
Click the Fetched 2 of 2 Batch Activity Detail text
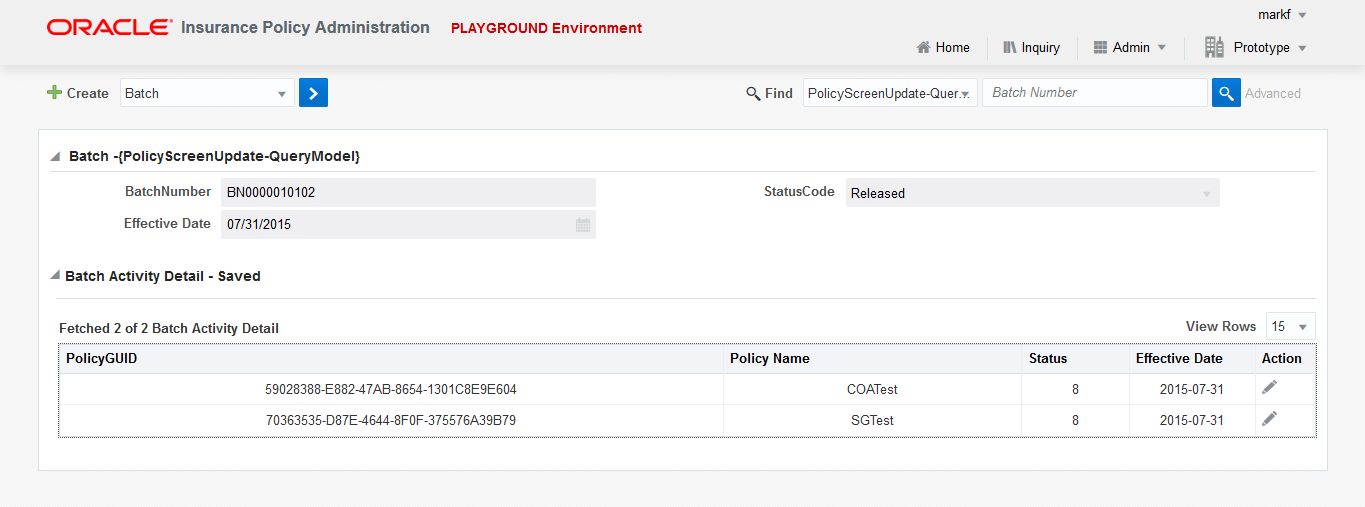(169, 328)
